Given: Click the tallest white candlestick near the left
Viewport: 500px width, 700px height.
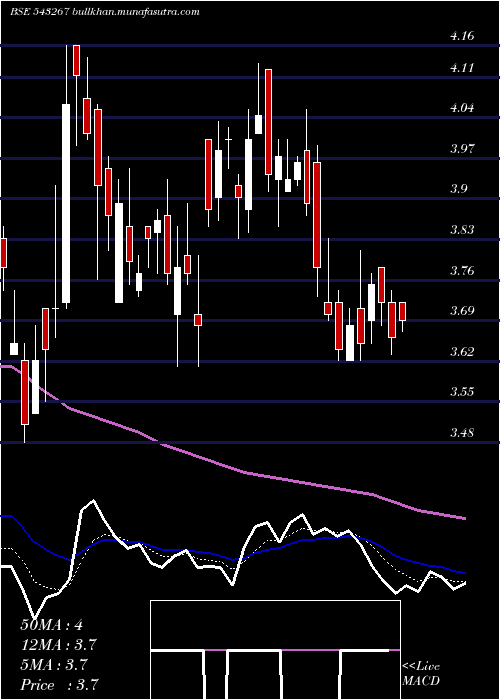Looking at the screenshot, I should (66, 204).
